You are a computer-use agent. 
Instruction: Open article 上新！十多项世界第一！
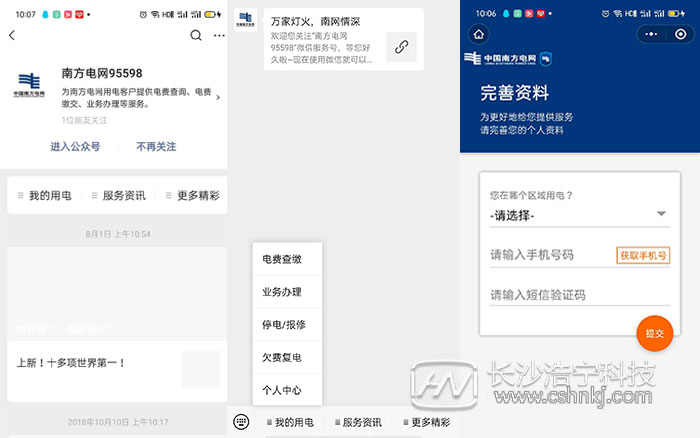coord(71,363)
